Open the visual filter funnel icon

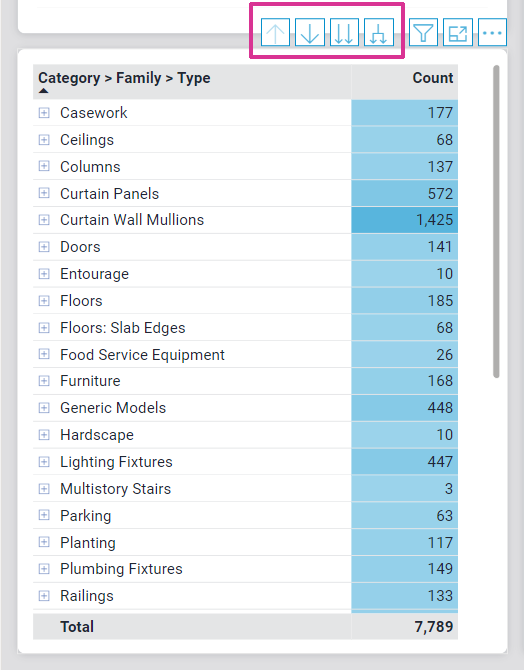[x=423, y=32]
